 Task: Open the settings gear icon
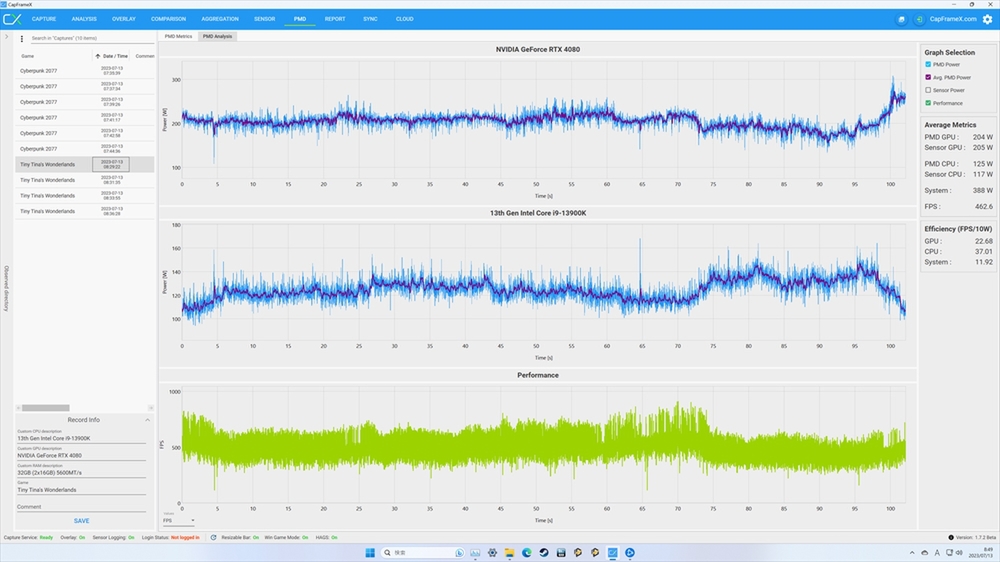[x=987, y=19]
